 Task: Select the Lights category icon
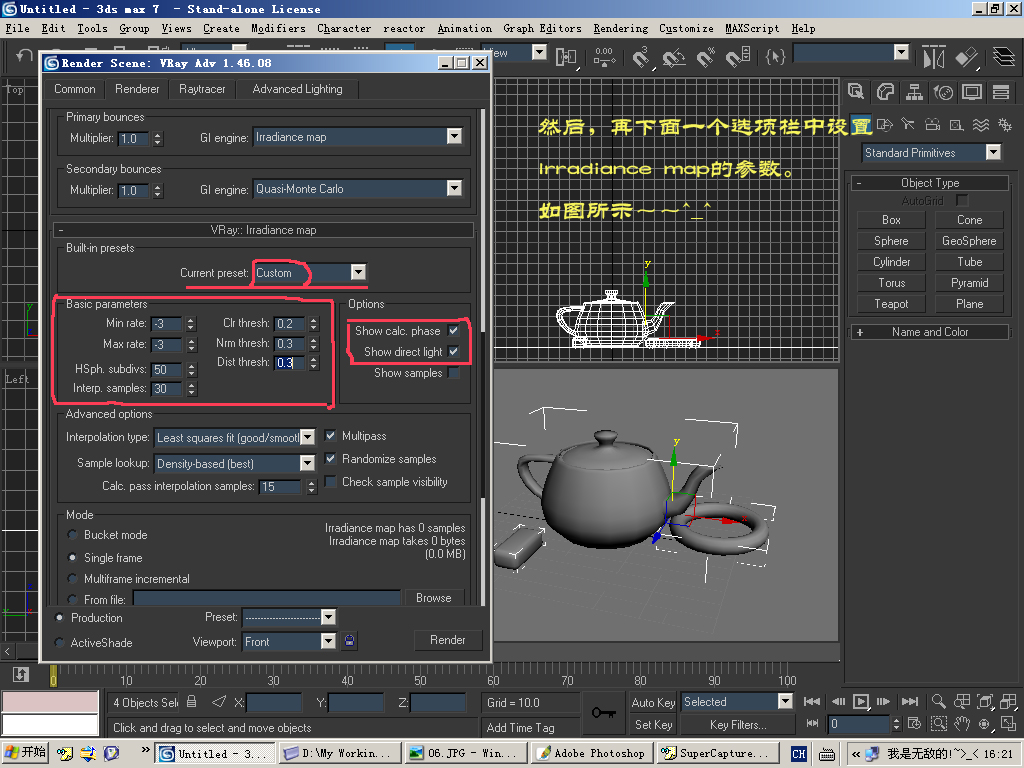coord(908,124)
